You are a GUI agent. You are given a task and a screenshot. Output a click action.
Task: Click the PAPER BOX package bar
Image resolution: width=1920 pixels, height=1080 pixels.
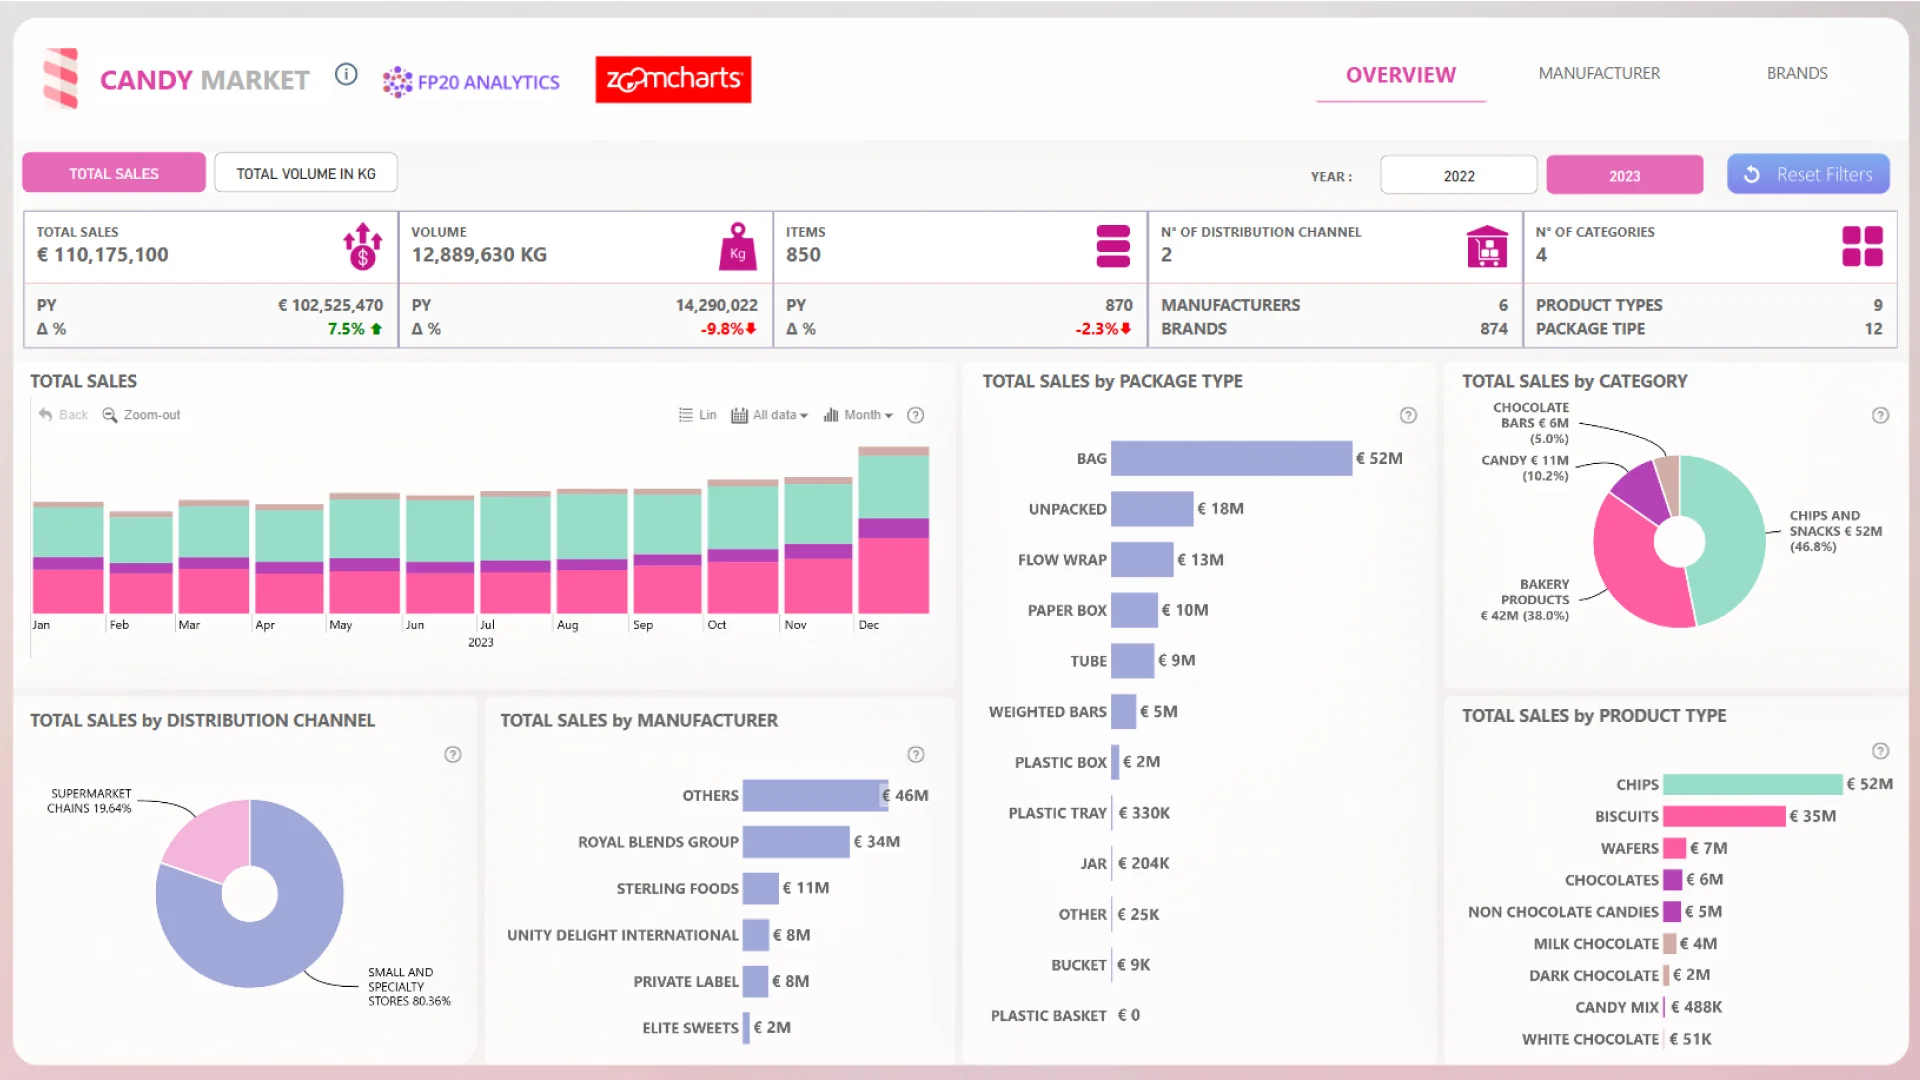1134,609
